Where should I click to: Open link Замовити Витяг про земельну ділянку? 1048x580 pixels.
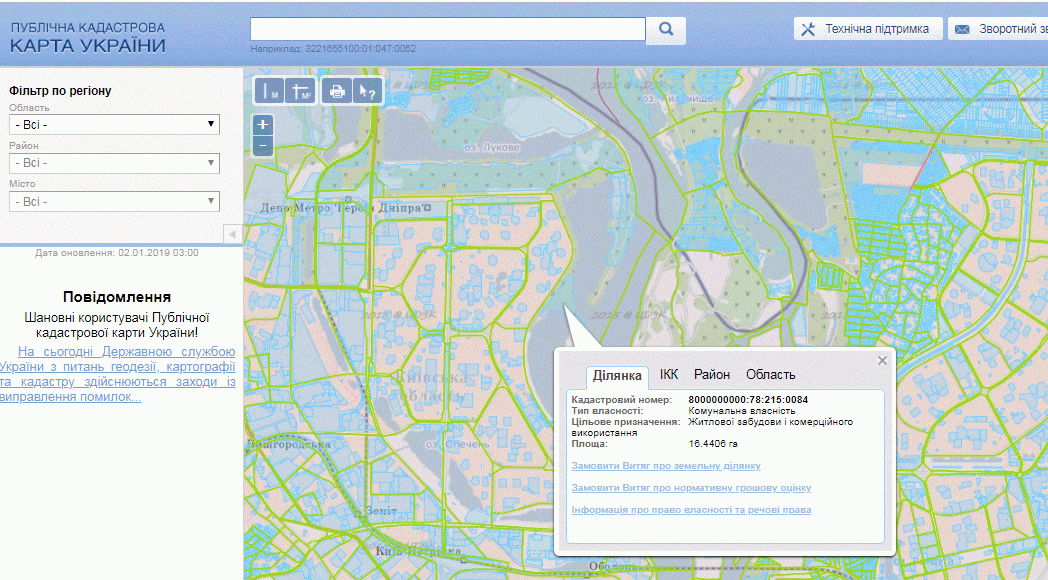click(x=665, y=466)
